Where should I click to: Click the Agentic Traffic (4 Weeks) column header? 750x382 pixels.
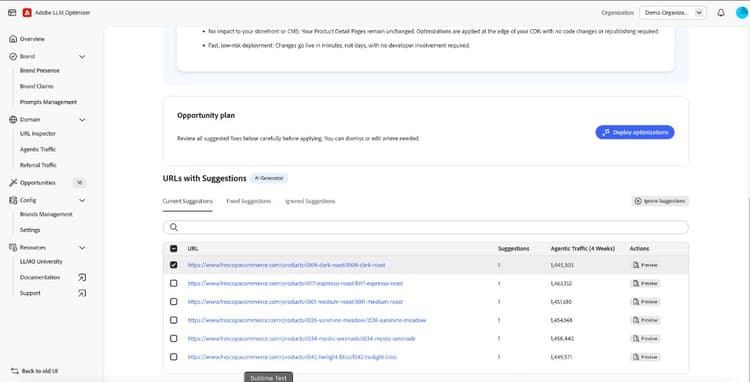click(x=583, y=249)
